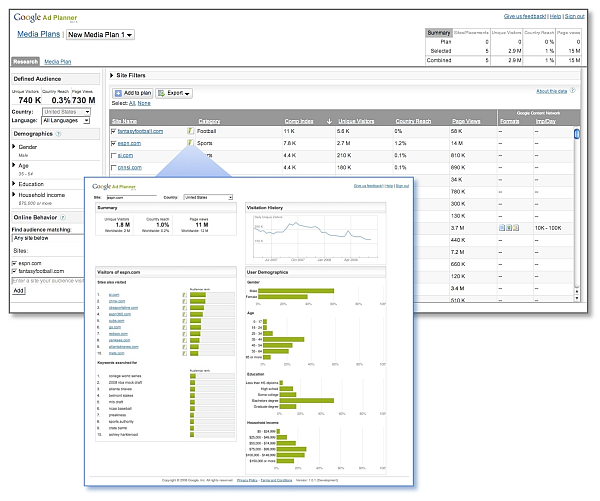
Task: Click the Online Behavior help icon
Action: click(x=63, y=217)
